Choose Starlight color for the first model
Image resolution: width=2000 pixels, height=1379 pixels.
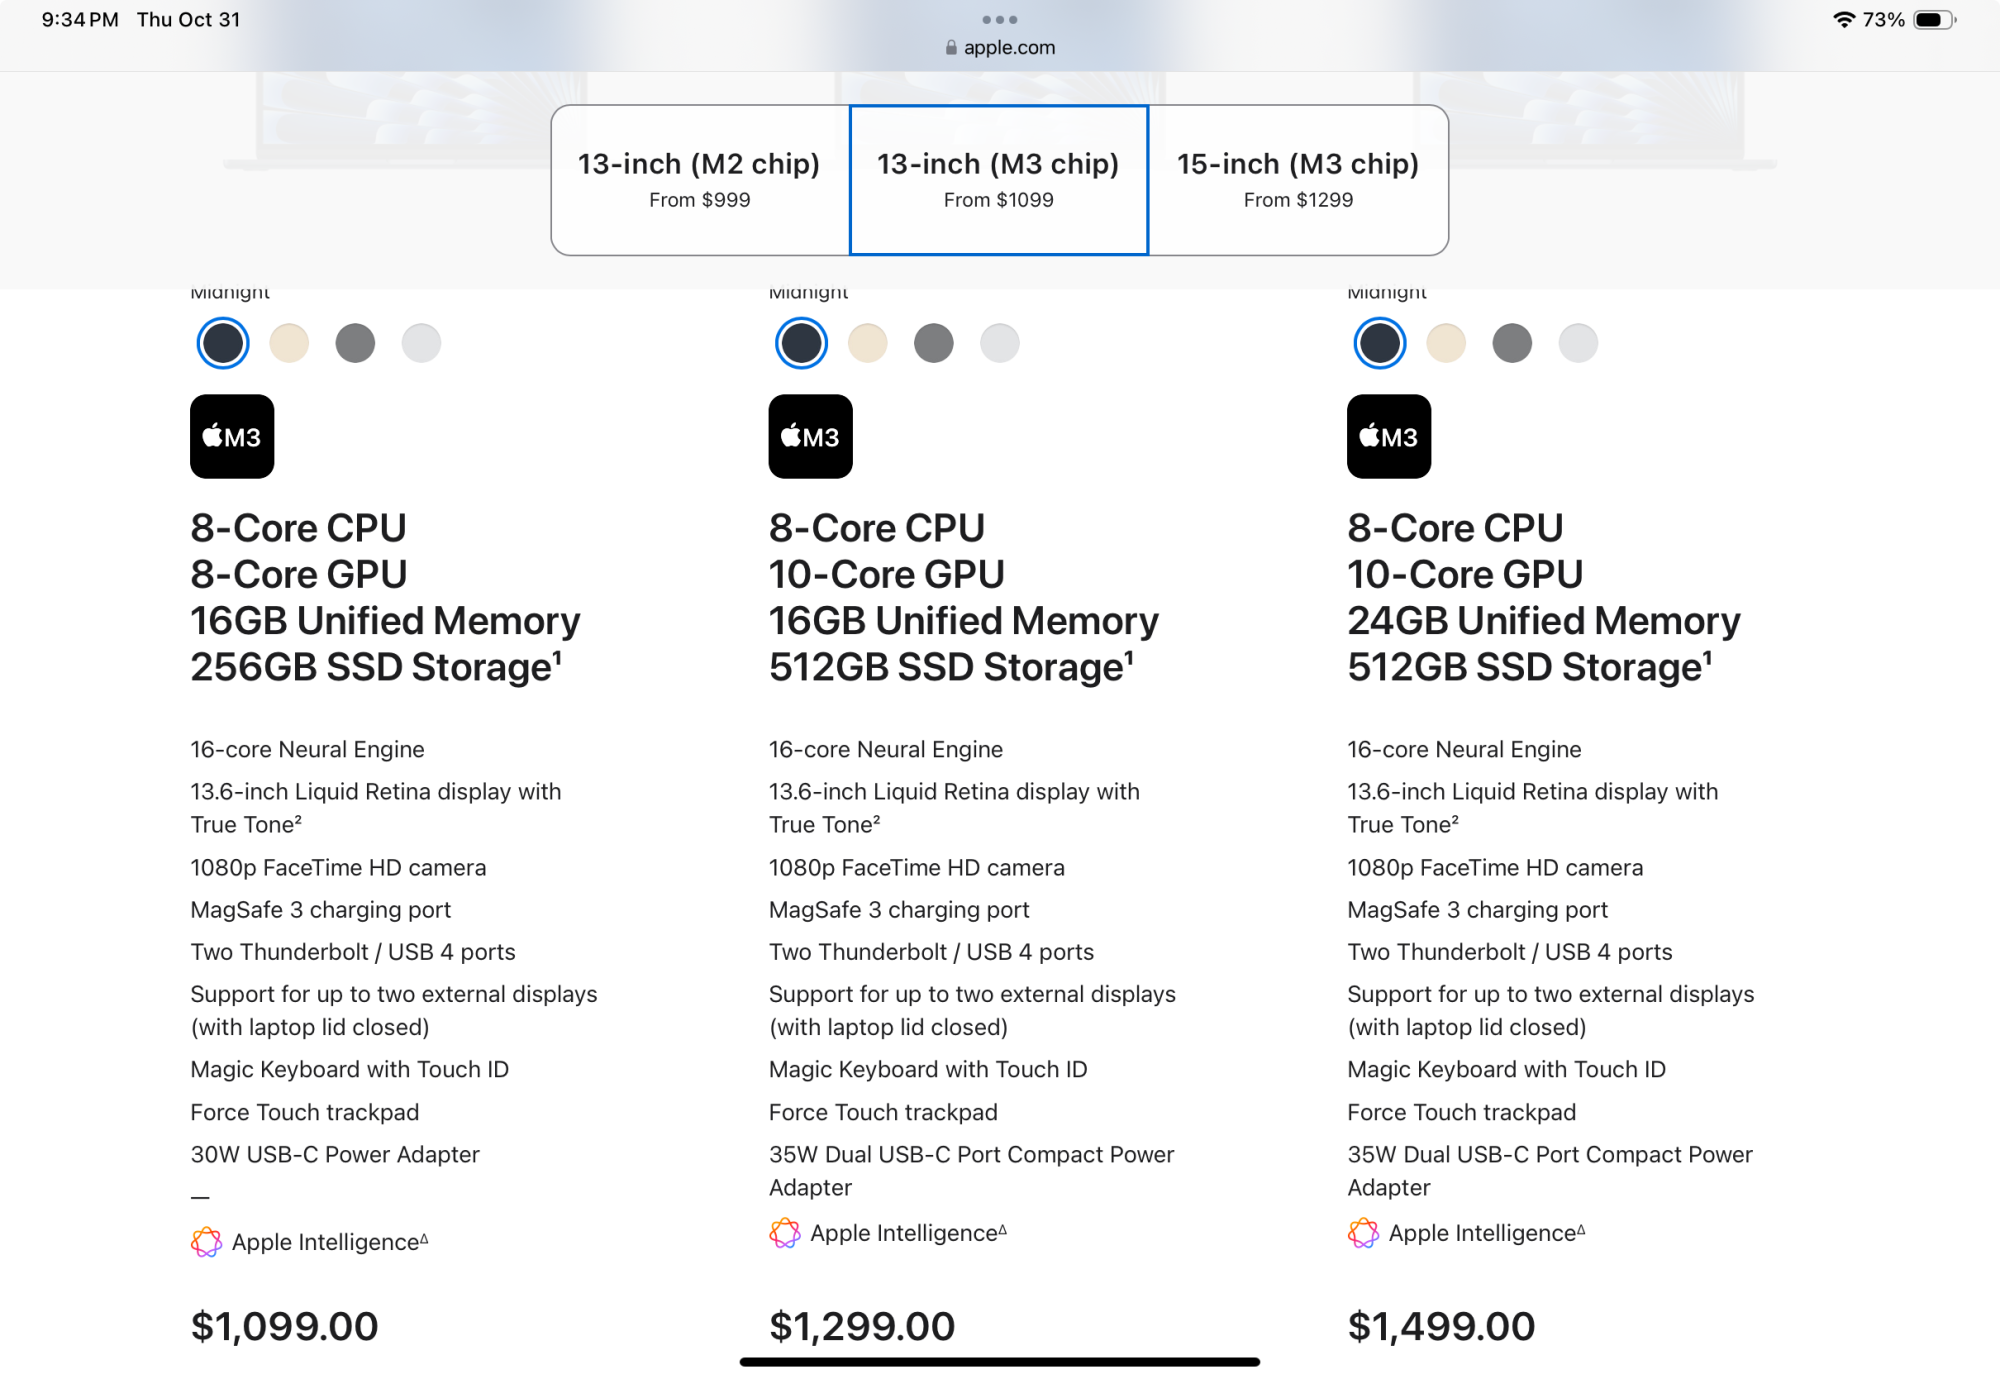coord(289,343)
